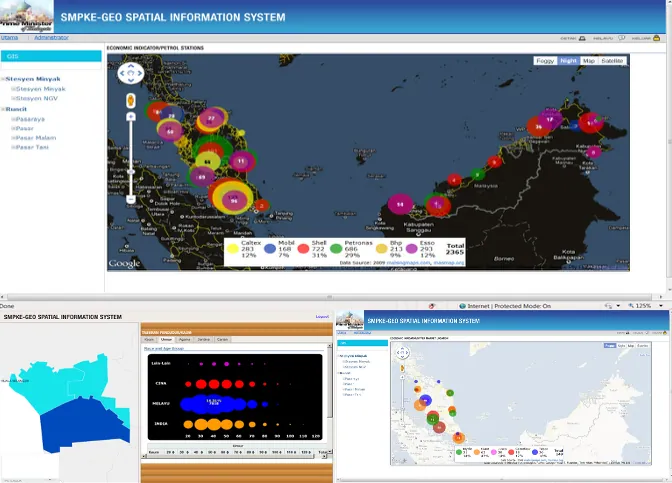Select the magenta cluster marker labeled 14
The height and width of the screenshot is (483, 672).
[x=400, y=204]
